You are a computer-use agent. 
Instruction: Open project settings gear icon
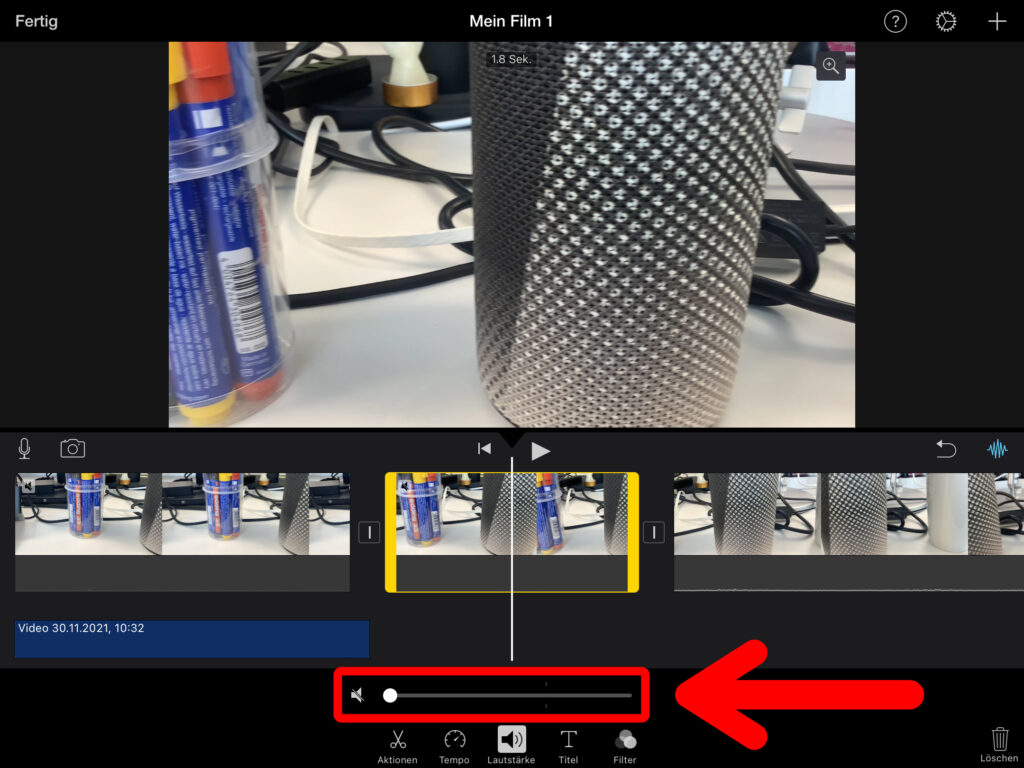(x=946, y=22)
